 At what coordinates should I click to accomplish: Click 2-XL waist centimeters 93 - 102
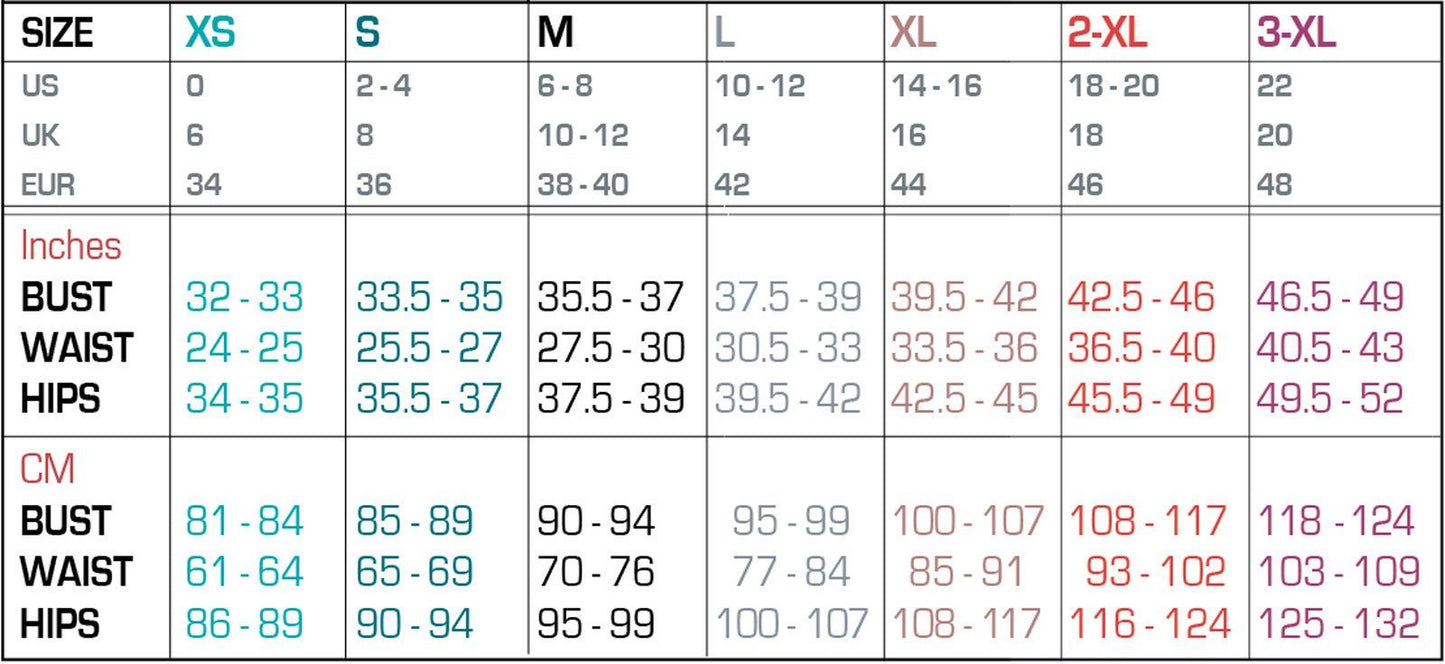[x=1155, y=572]
